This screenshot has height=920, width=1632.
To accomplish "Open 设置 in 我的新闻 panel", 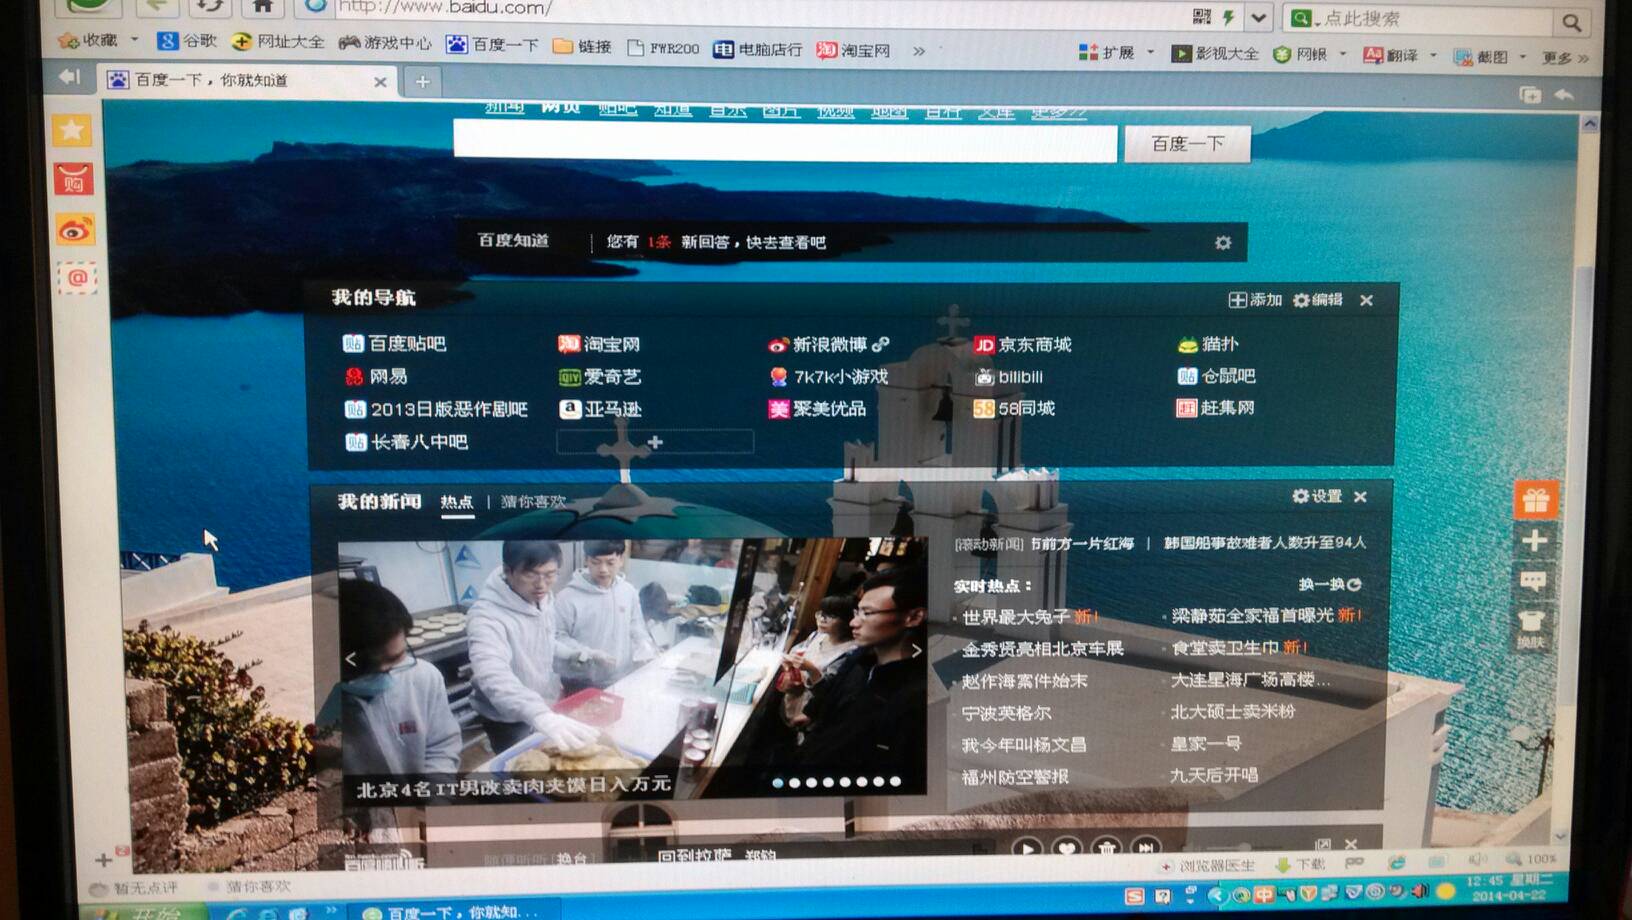I will tap(1317, 497).
